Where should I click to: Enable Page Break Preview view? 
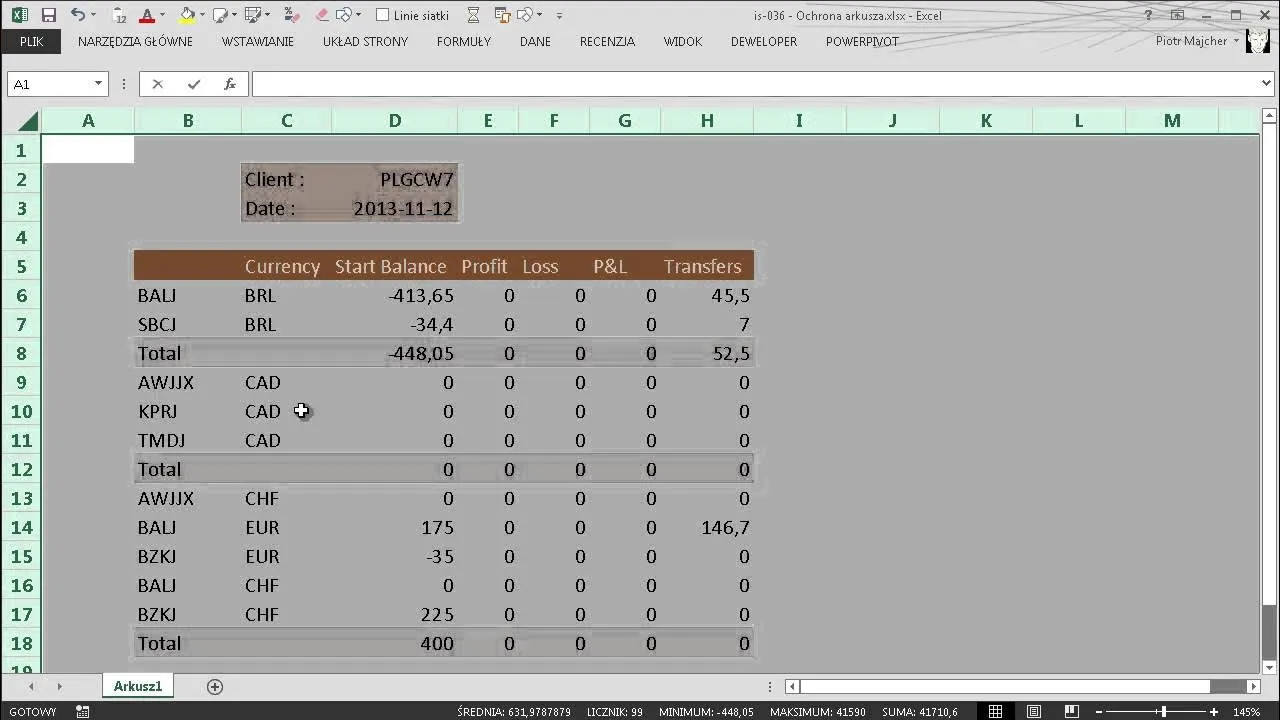tap(1073, 711)
